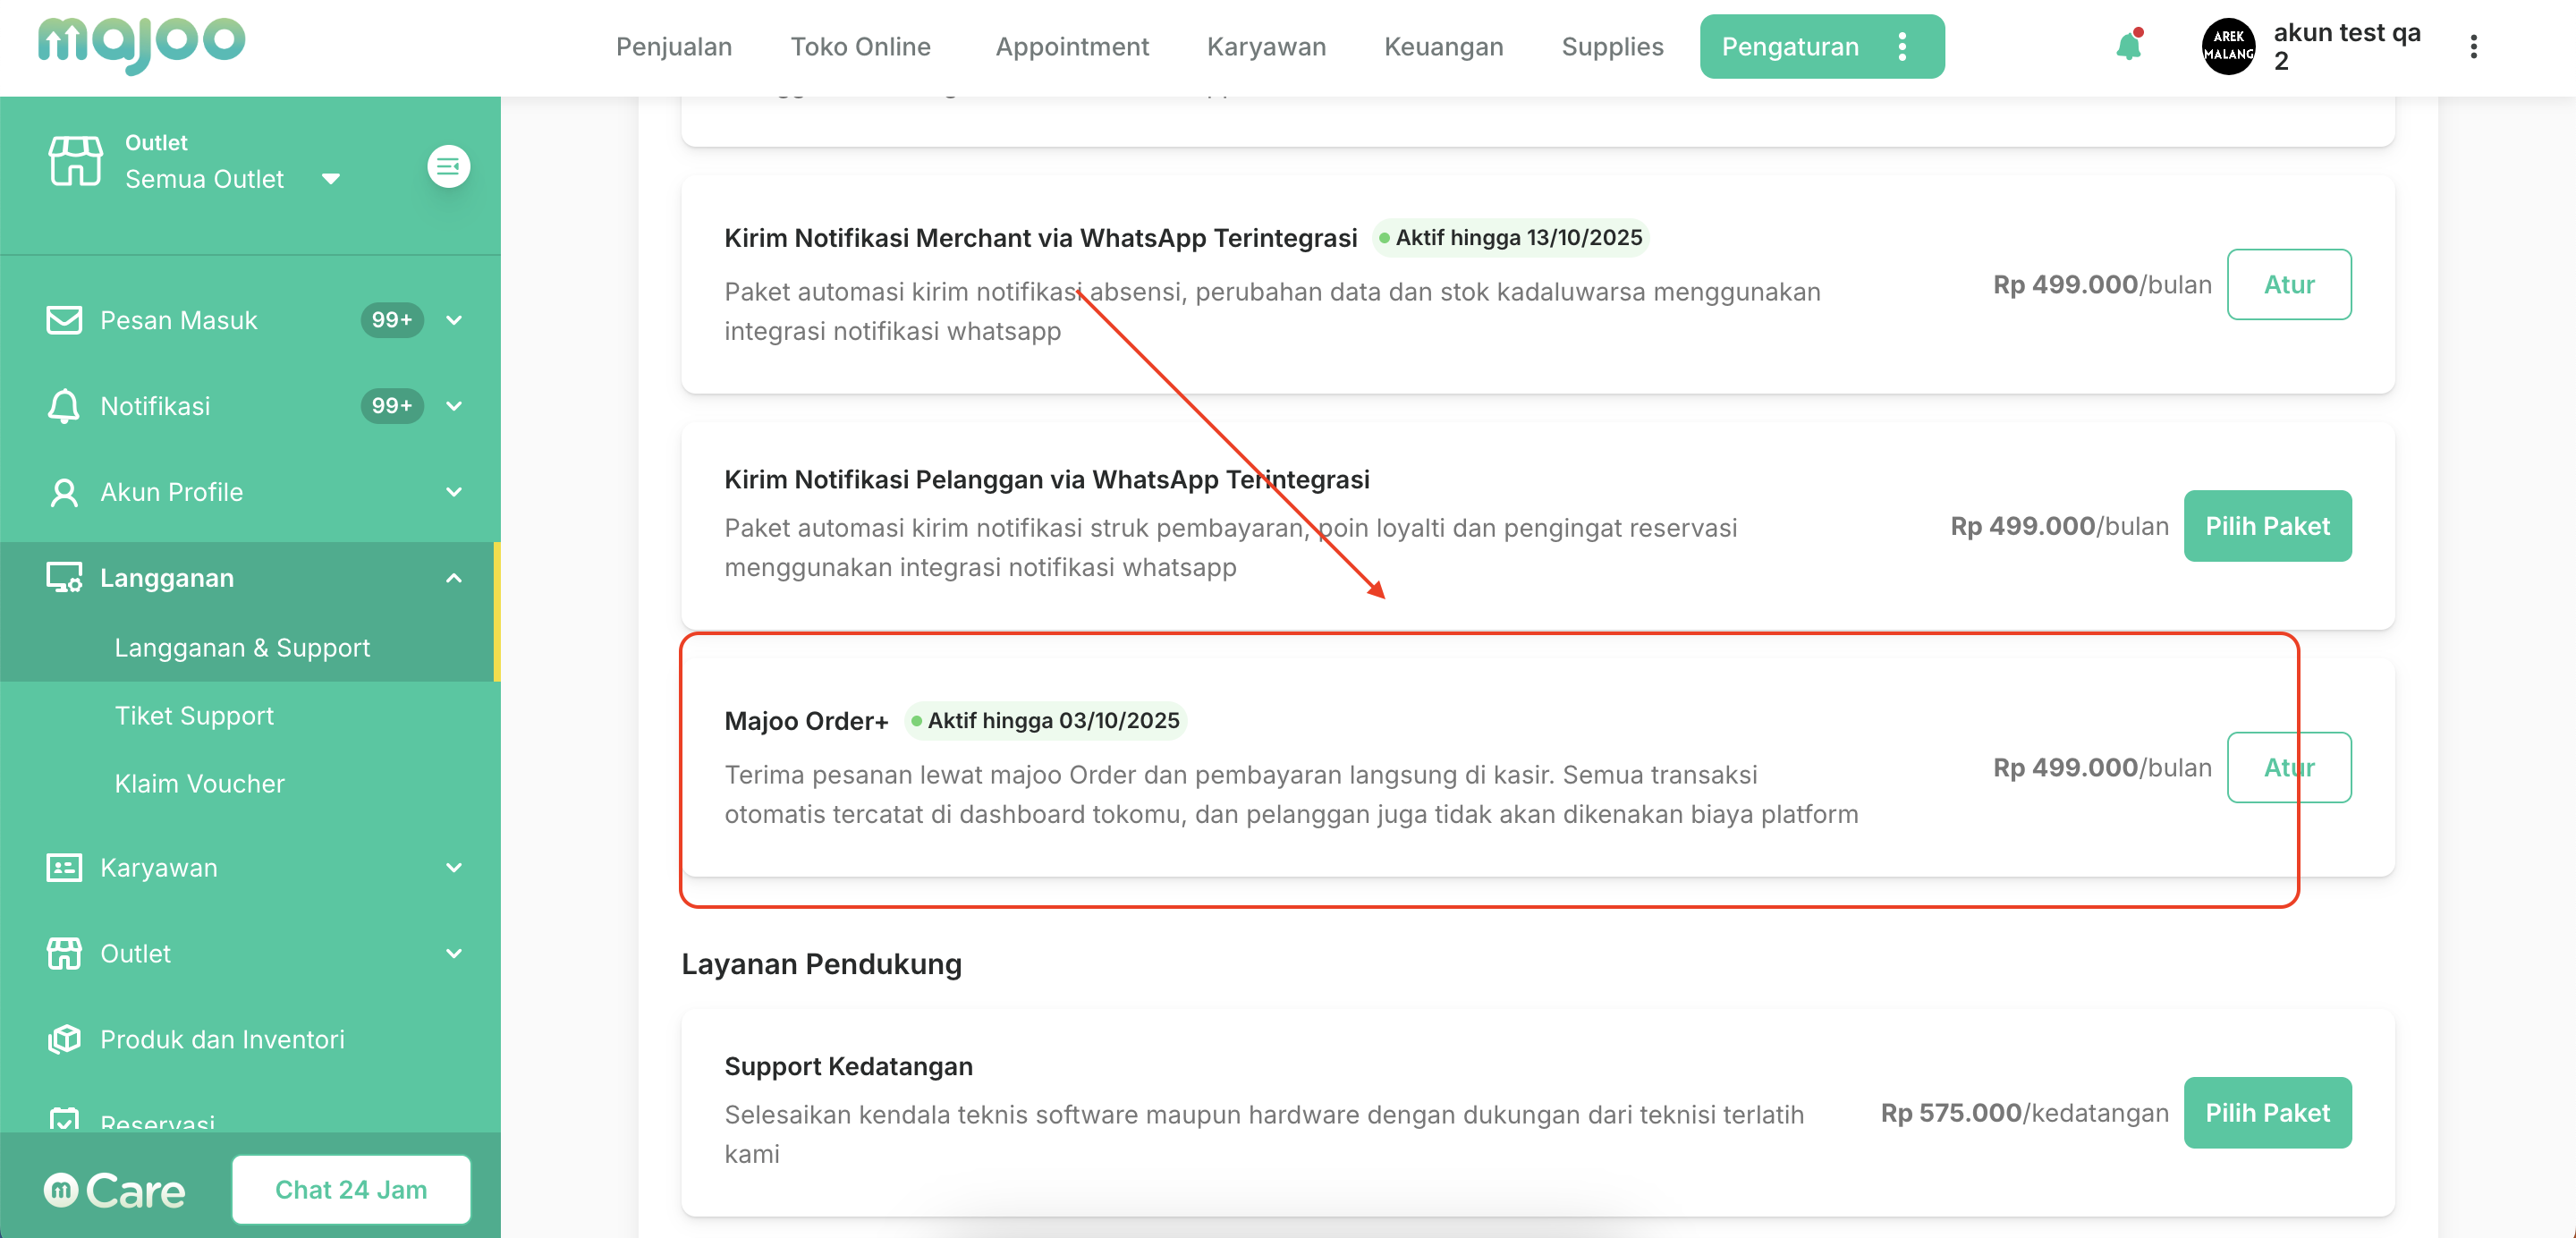
Task: Open the Pengaturan three-dot menu
Action: 1902,47
